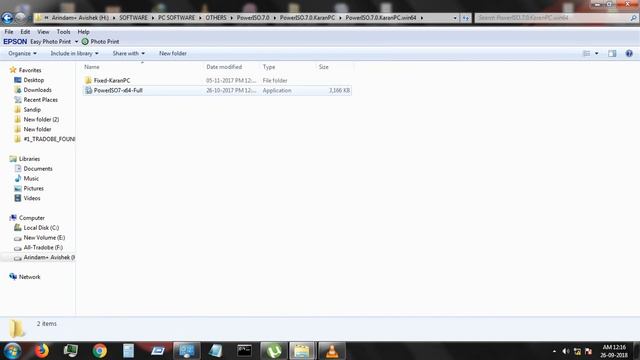Viewport: 640px width, 360px height.
Task: Open the address bar history dropdown
Action: coord(455,18)
